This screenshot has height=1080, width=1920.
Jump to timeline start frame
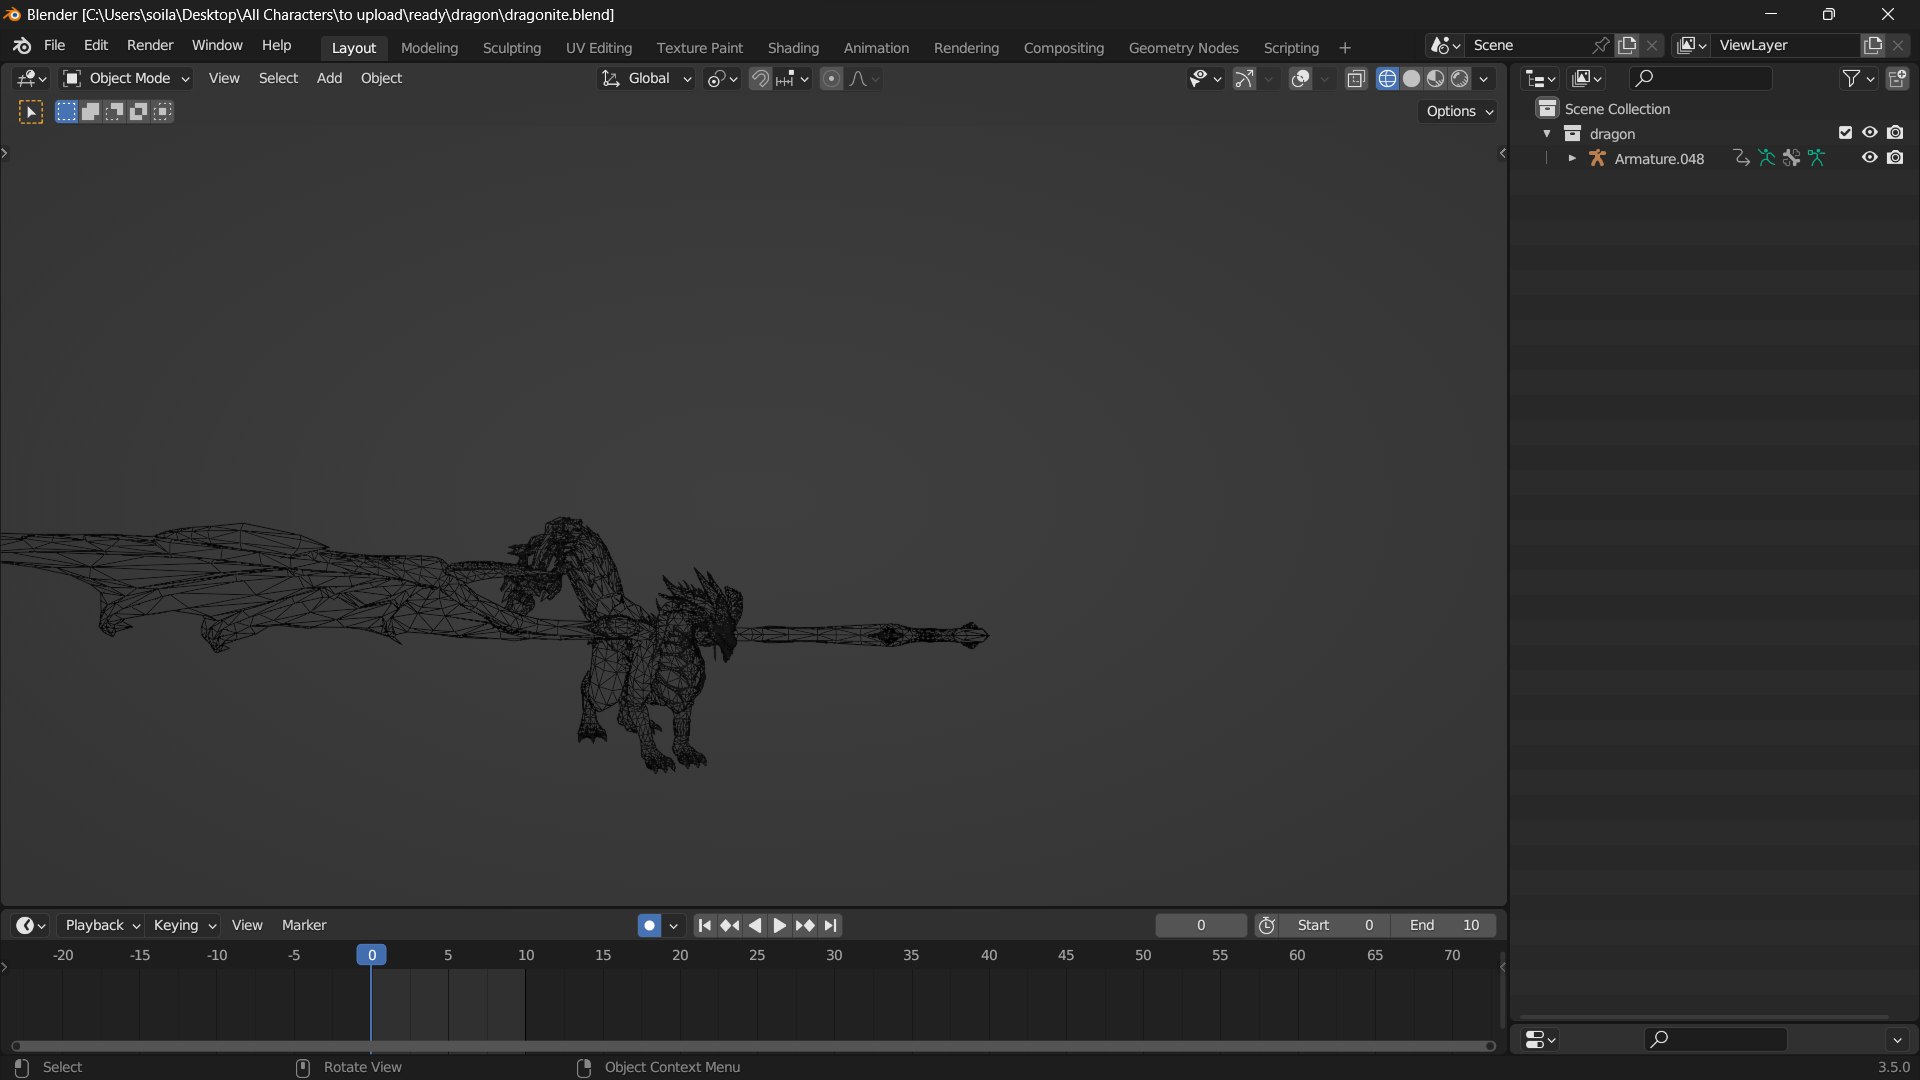point(704,926)
